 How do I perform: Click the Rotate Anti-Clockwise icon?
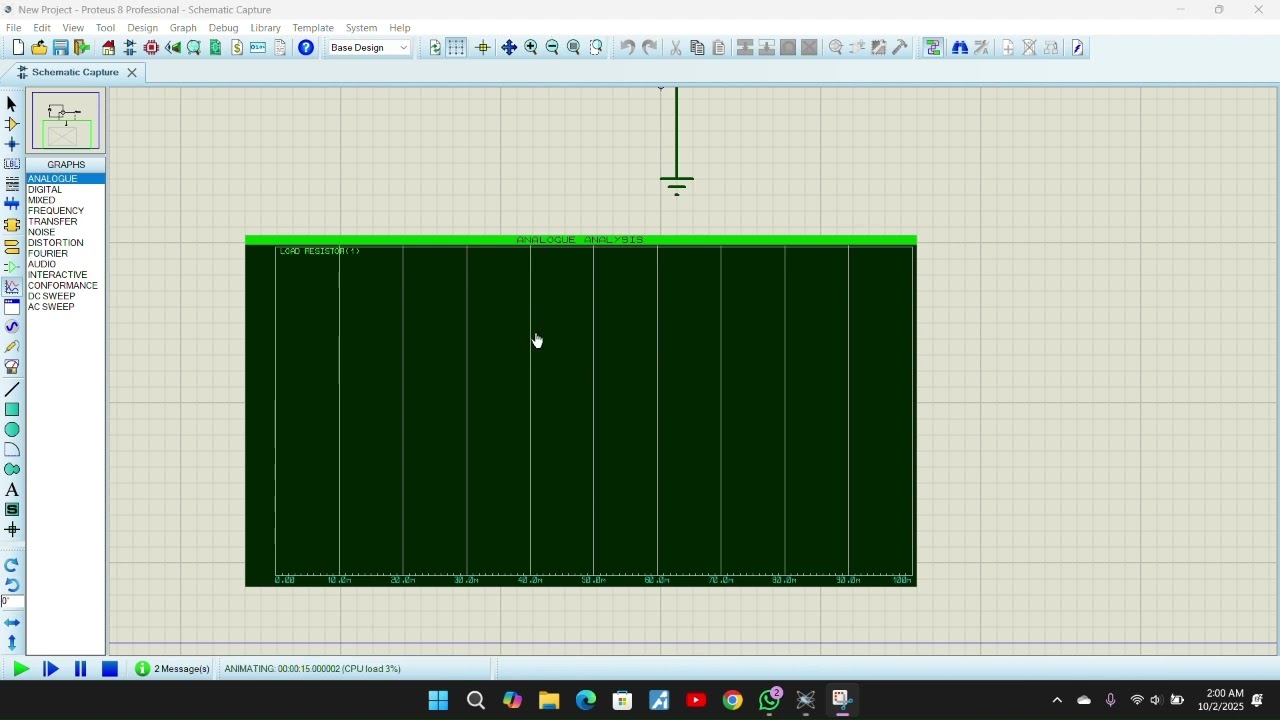[12, 585]
